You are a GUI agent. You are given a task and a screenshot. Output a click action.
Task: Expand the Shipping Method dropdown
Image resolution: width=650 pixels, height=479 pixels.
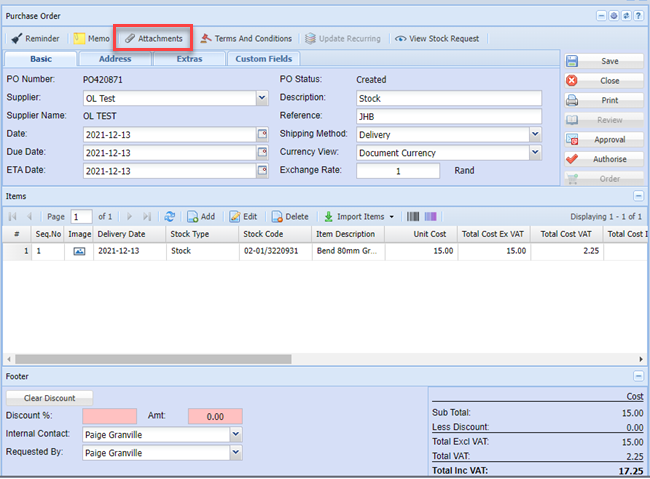(535, 134)
